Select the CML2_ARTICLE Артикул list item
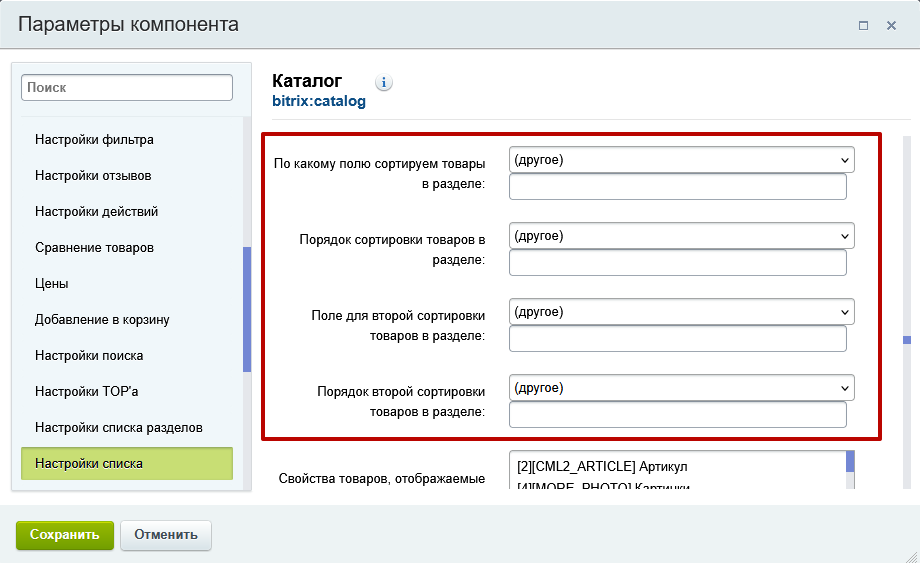 tap(602, 467)
